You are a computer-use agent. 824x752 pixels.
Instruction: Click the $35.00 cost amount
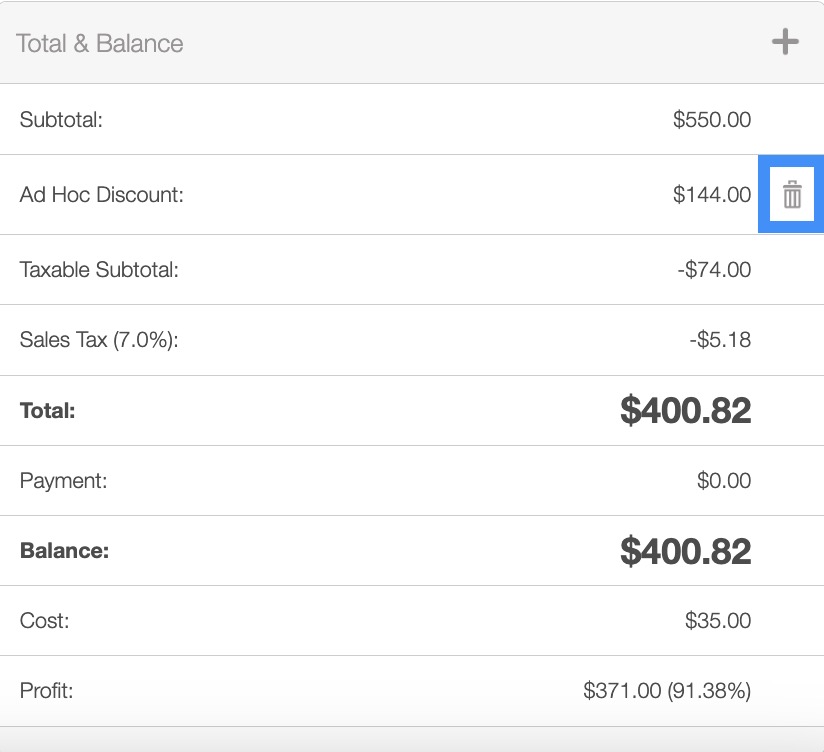pyautogui.click(x=717, y=621)
